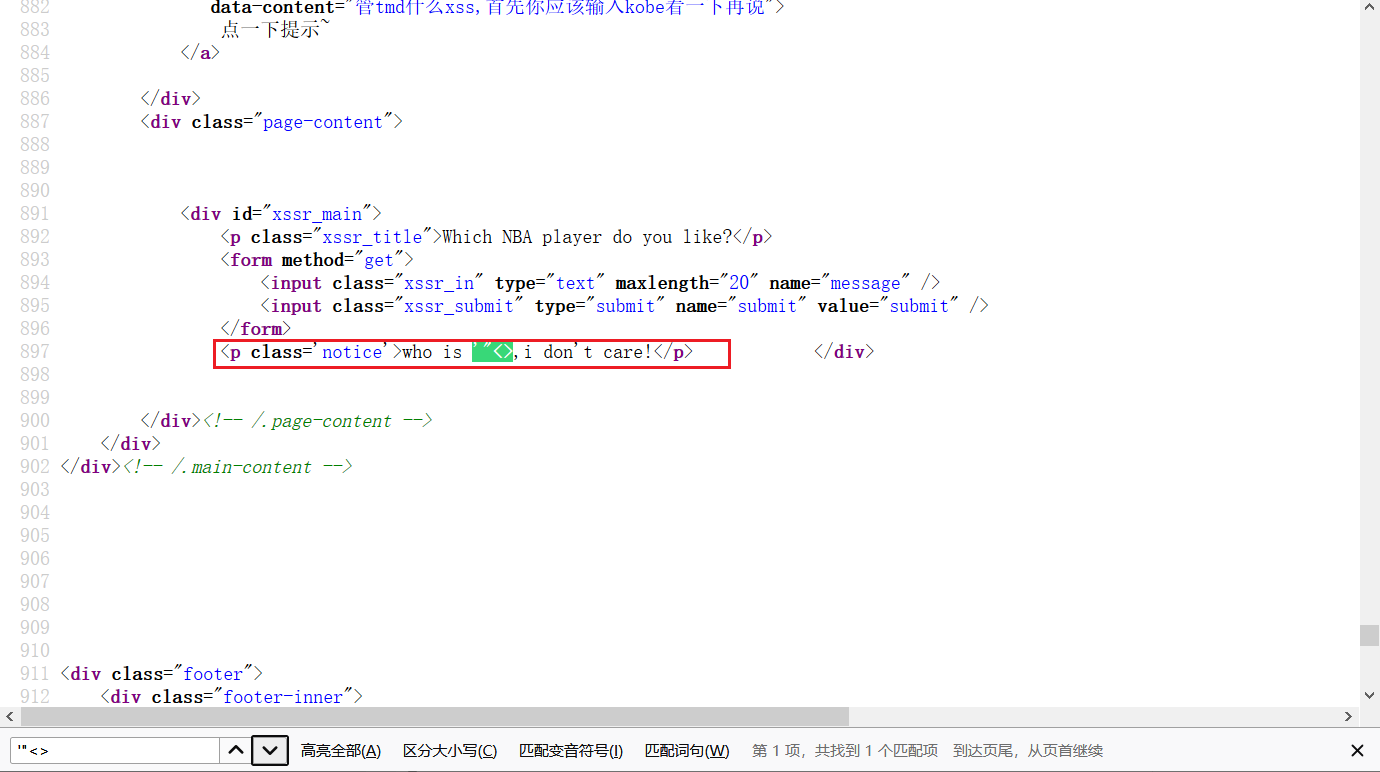This screenshot has width=1380, height=772.
Task: Click the closing </a> tag on line 884
Action: pos(201,53)
